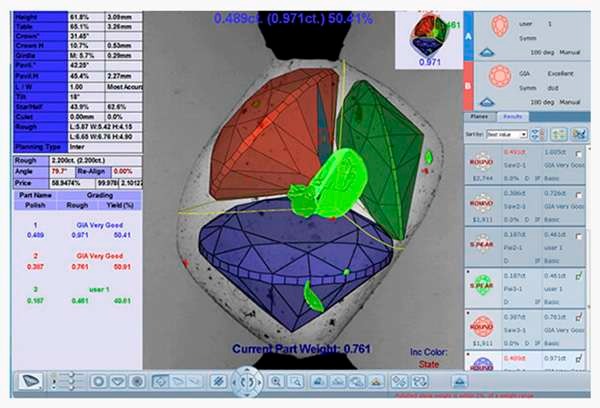Select the S.PEAR Pie2-1 result icon

tap(482, 245)
